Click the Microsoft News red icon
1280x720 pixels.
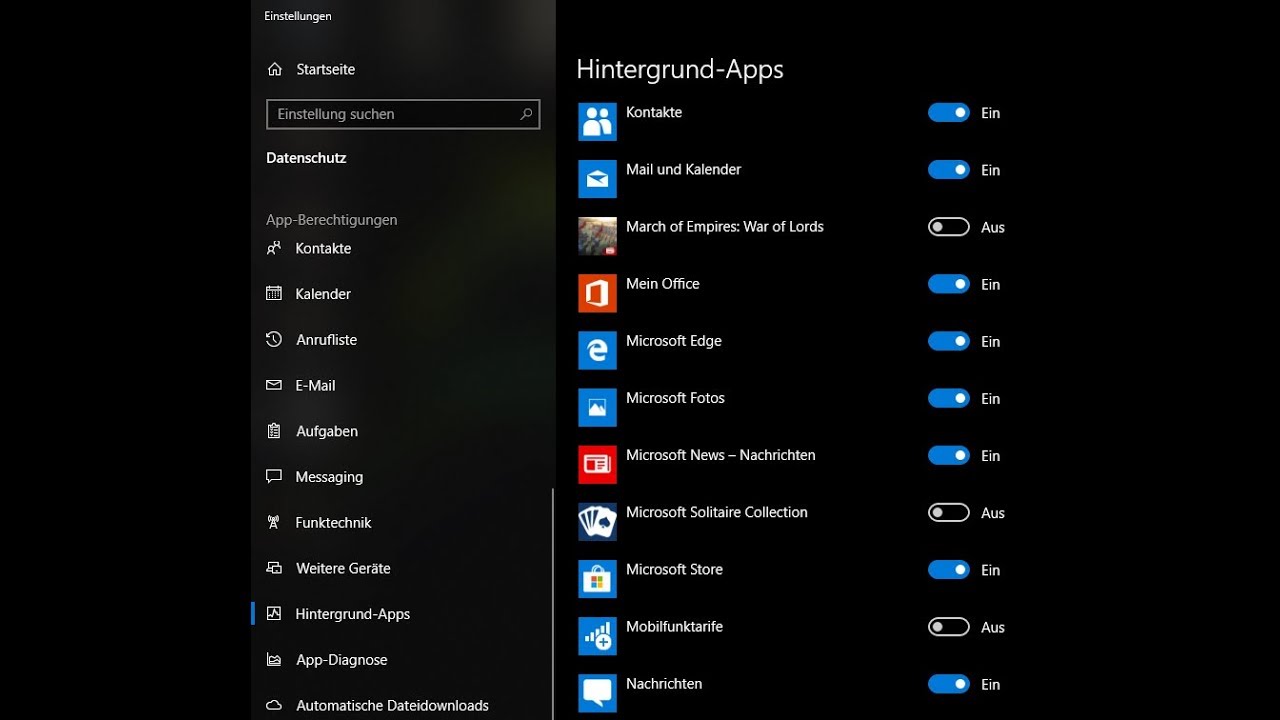597,464
